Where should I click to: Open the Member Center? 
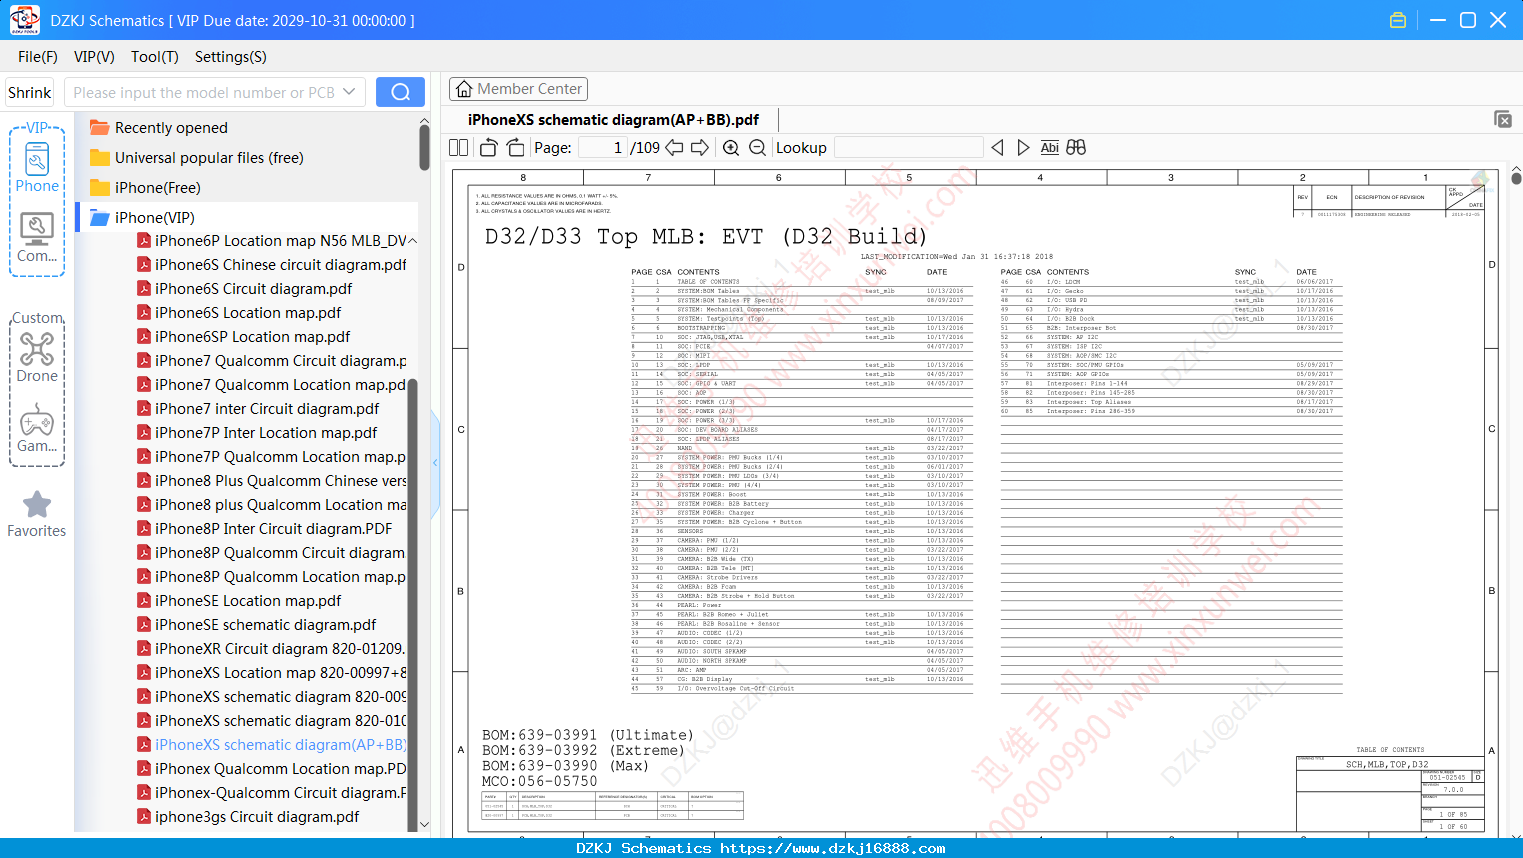[x=518, y=89]
